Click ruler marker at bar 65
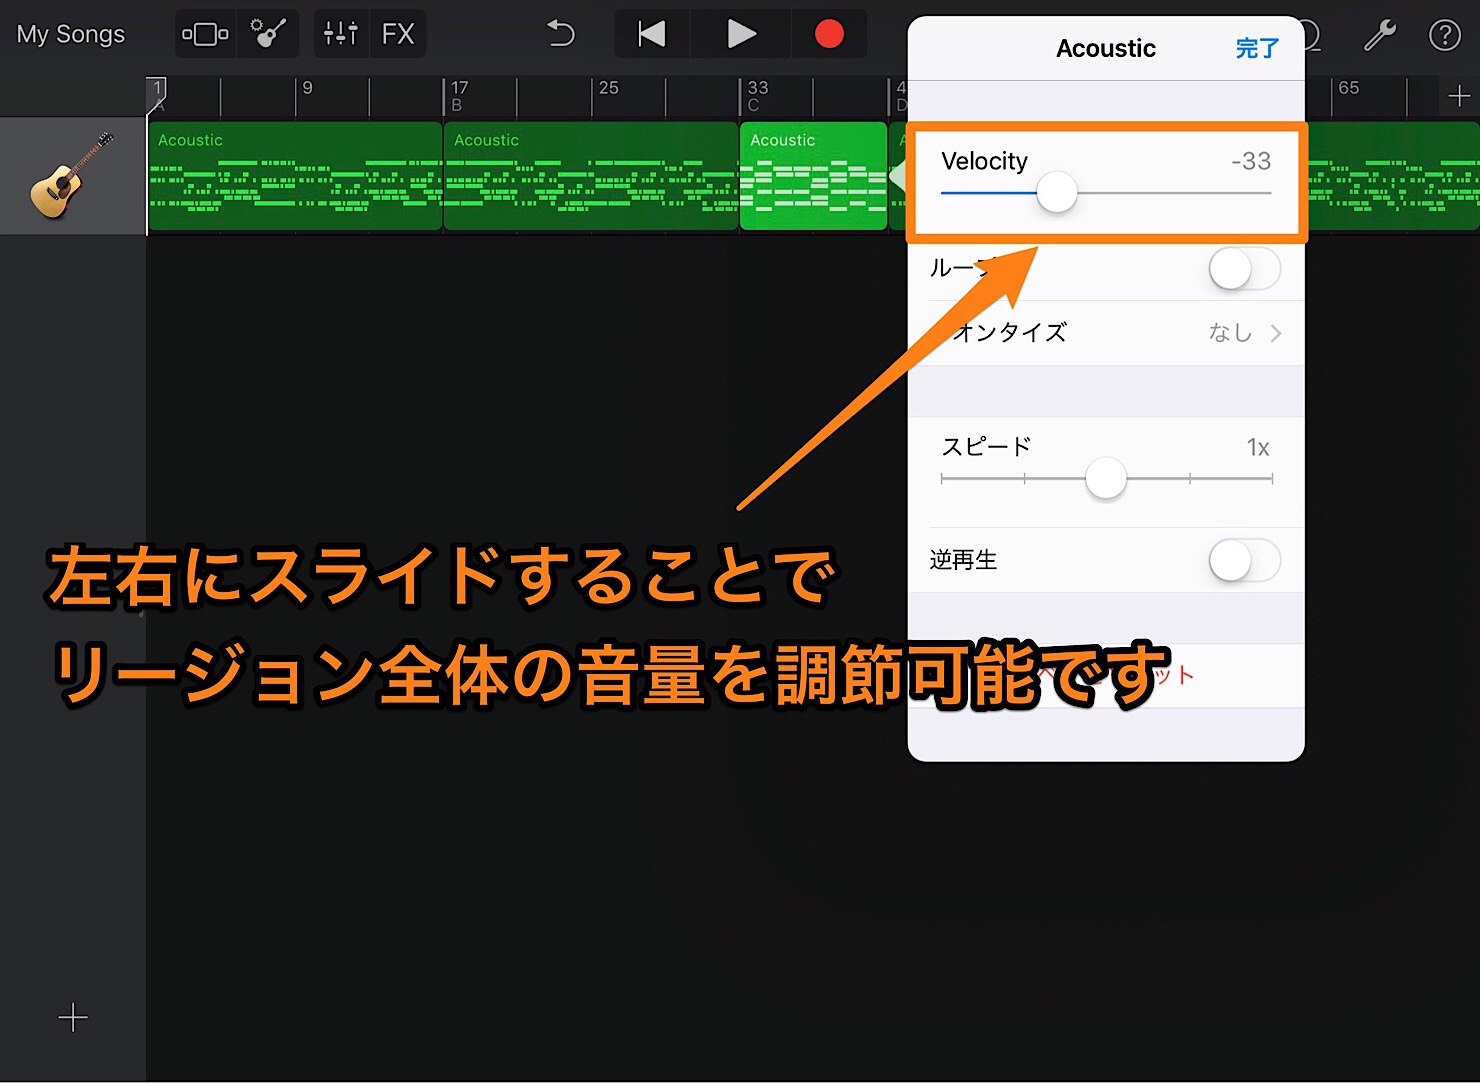 pyautogui.click(x=1348, y=88)
